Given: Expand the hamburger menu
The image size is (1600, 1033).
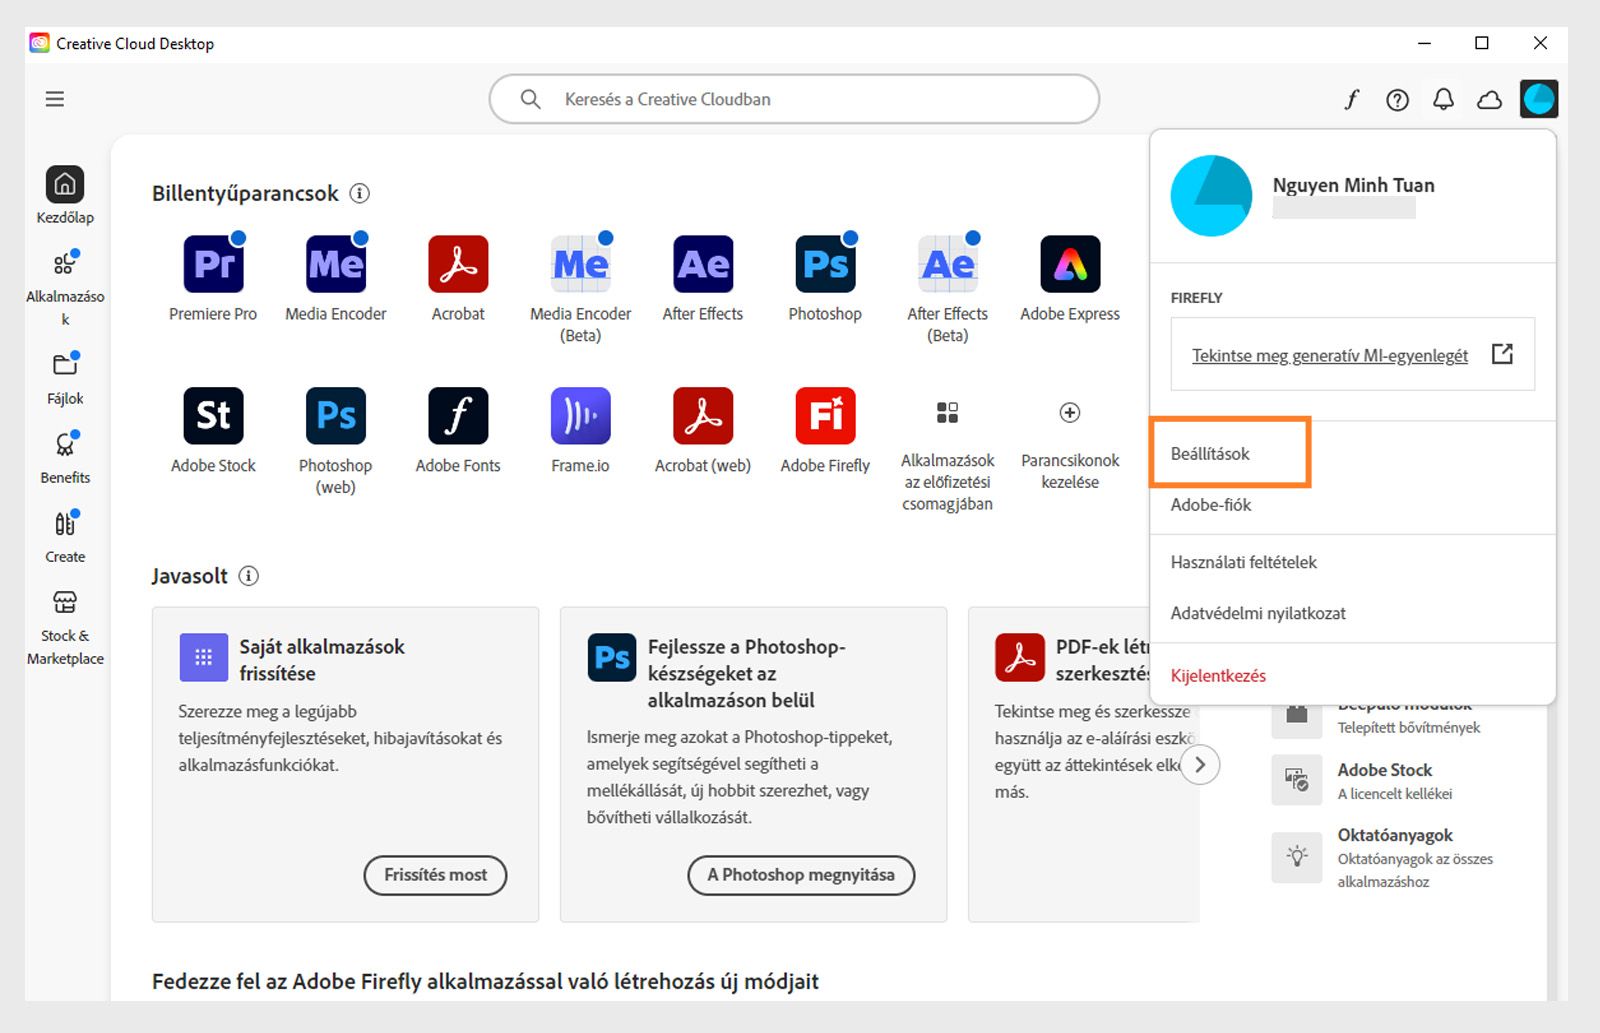Looking at the screenshot, I should click(x=55, y=99).
